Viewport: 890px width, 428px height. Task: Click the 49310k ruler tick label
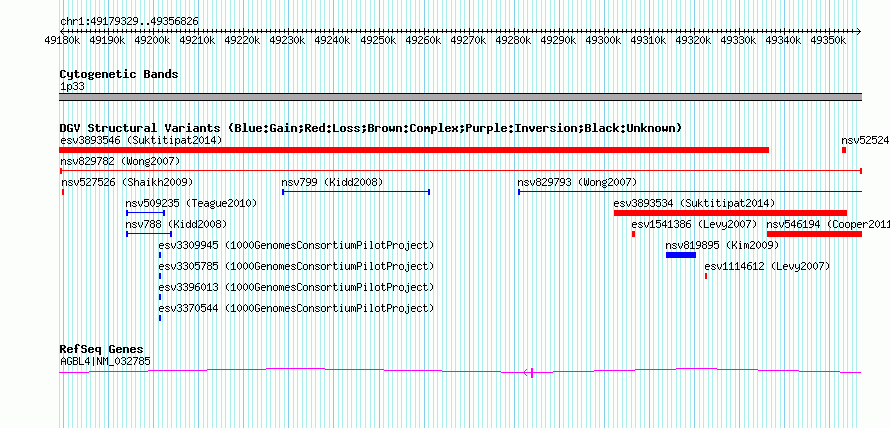pyautogui.click(x=648, y=40)
